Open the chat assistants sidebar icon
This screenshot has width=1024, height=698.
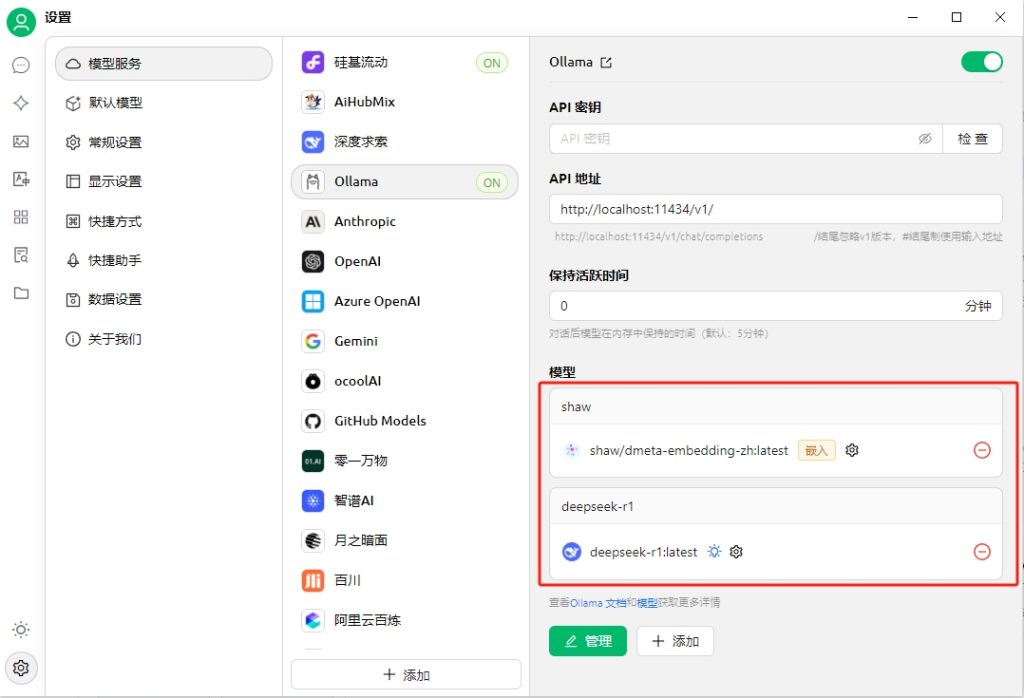click(21, 65)
